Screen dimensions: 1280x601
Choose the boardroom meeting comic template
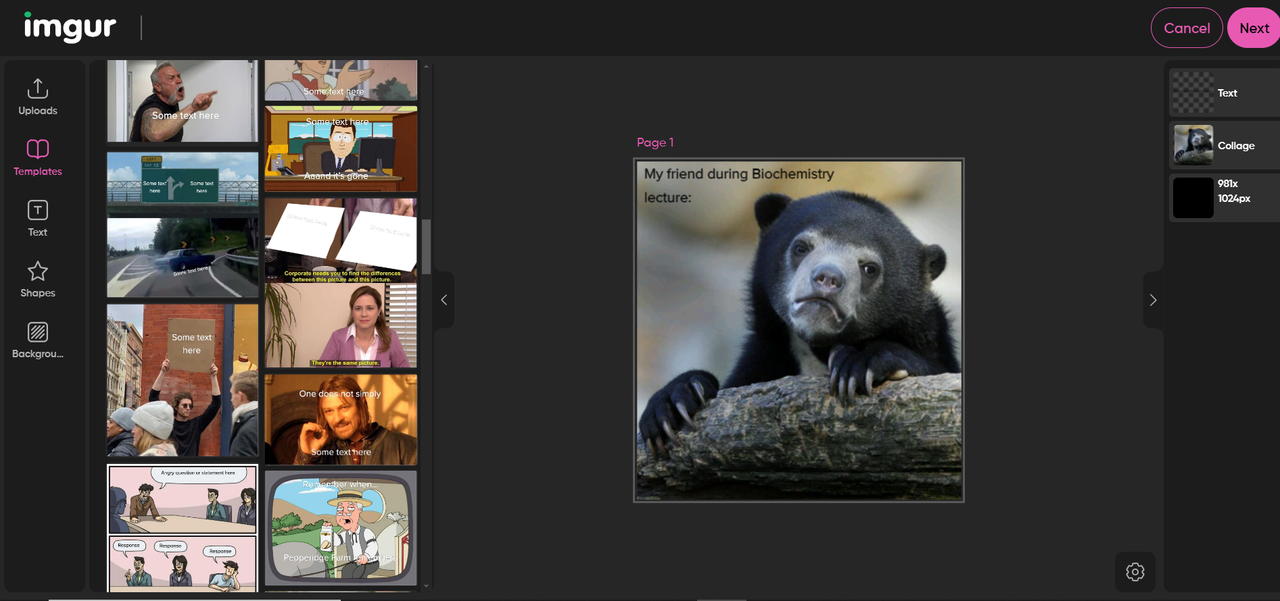click(x=182, y=526)
